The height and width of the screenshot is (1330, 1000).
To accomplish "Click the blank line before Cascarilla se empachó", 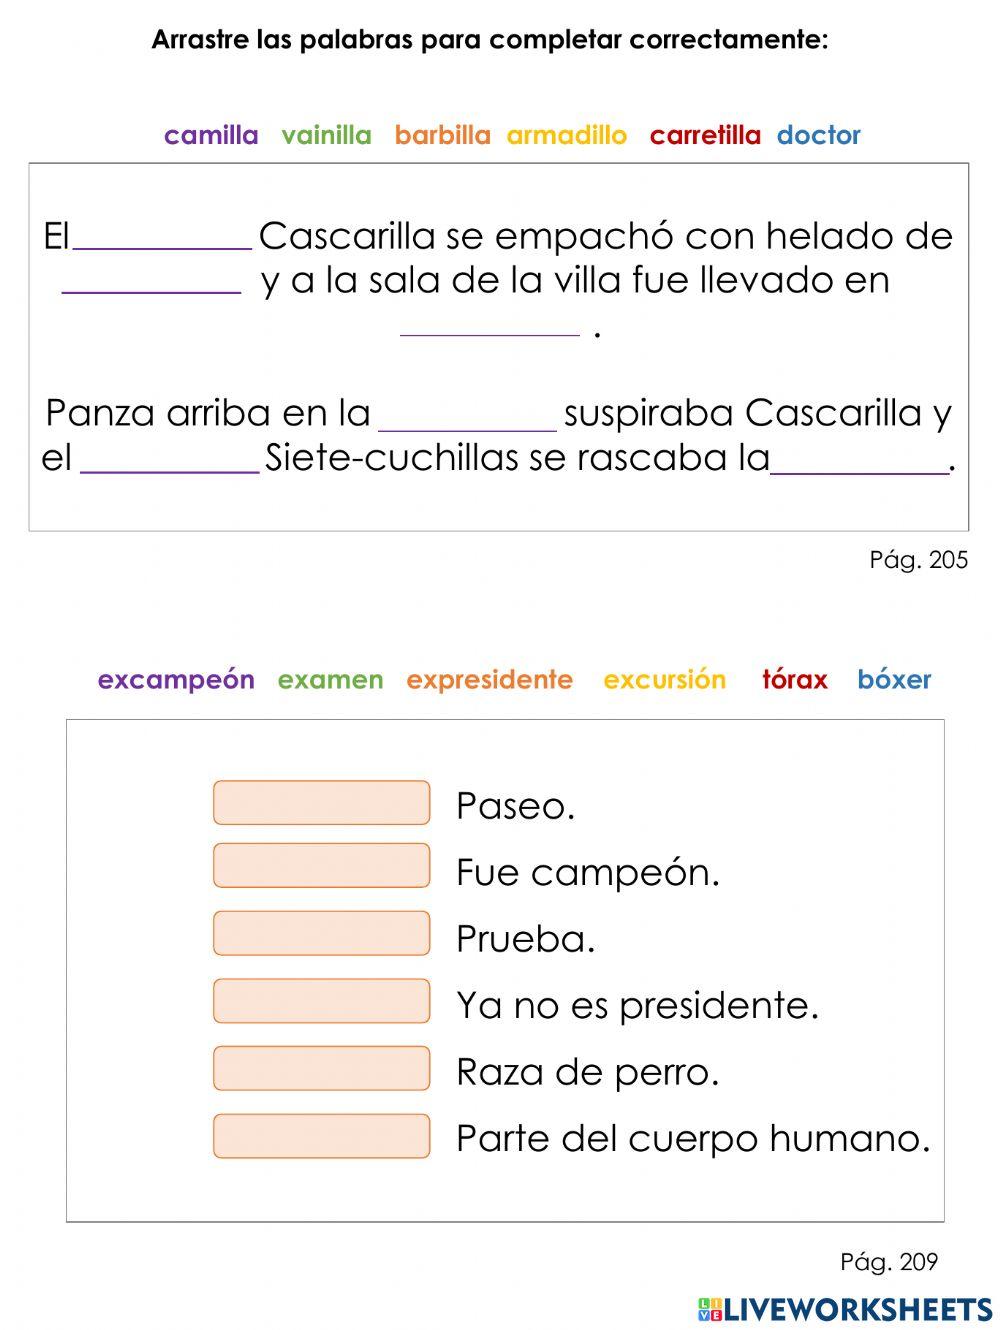I will [163, 238].
